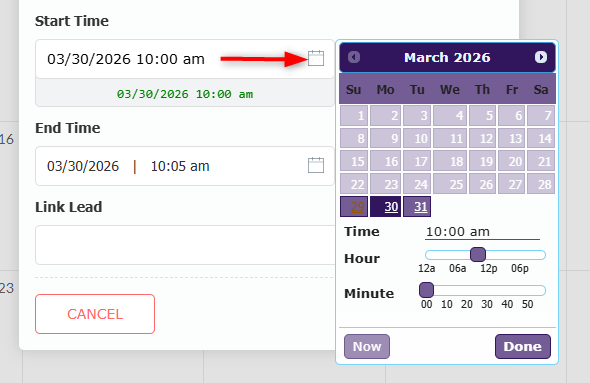Go to previous month arrow in datepicker
590x383 pixels.
coord(354,57)
